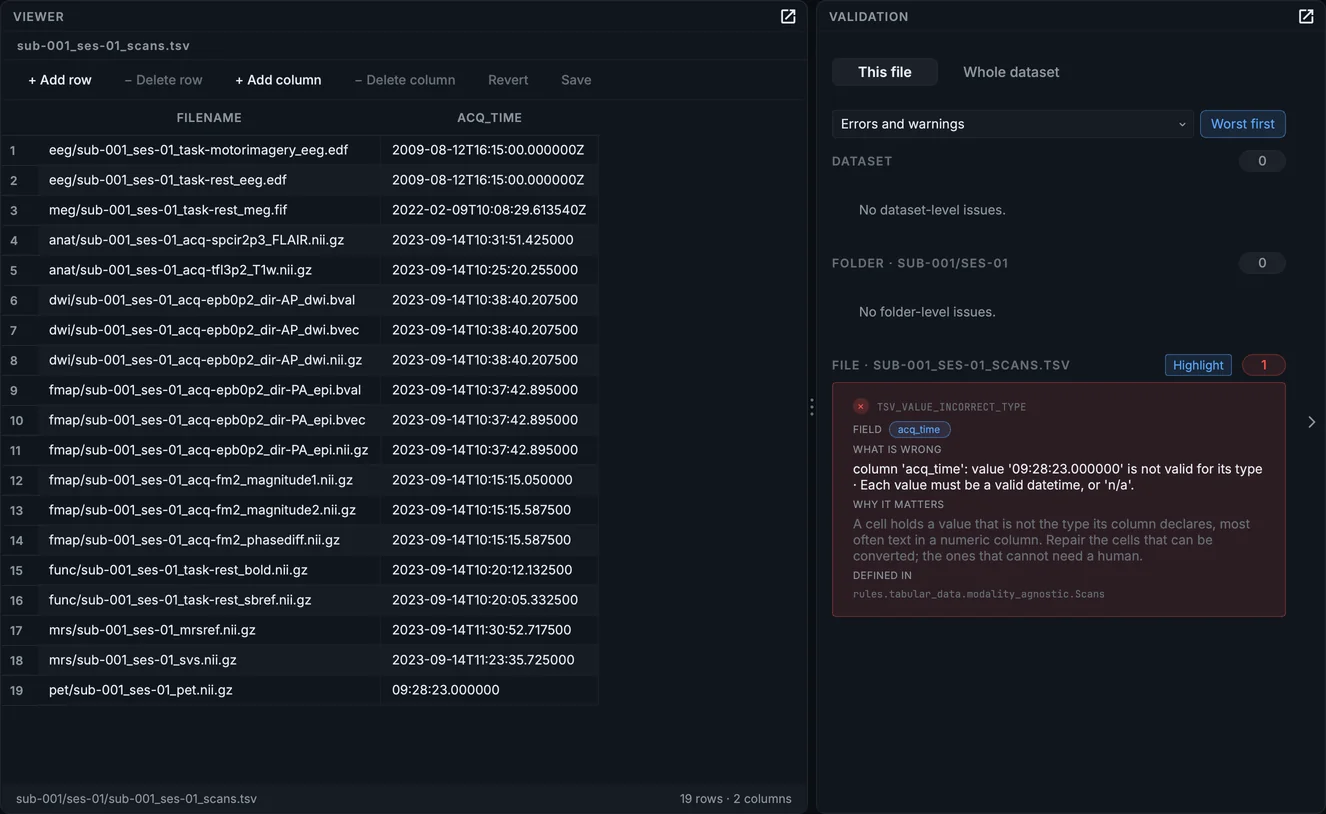Click the acq_time field tag
Screen dimensions: 1326x814
(919, 430)
